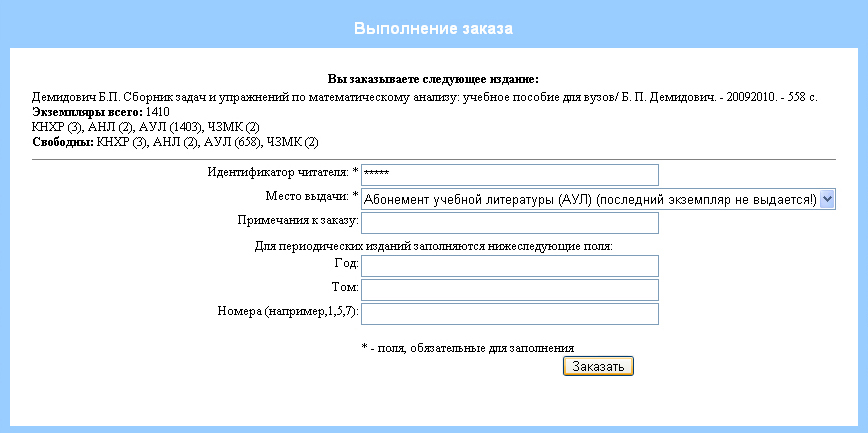
Task: Click the Номера (например,1,5,7) input field
Action: pos(510,313)
